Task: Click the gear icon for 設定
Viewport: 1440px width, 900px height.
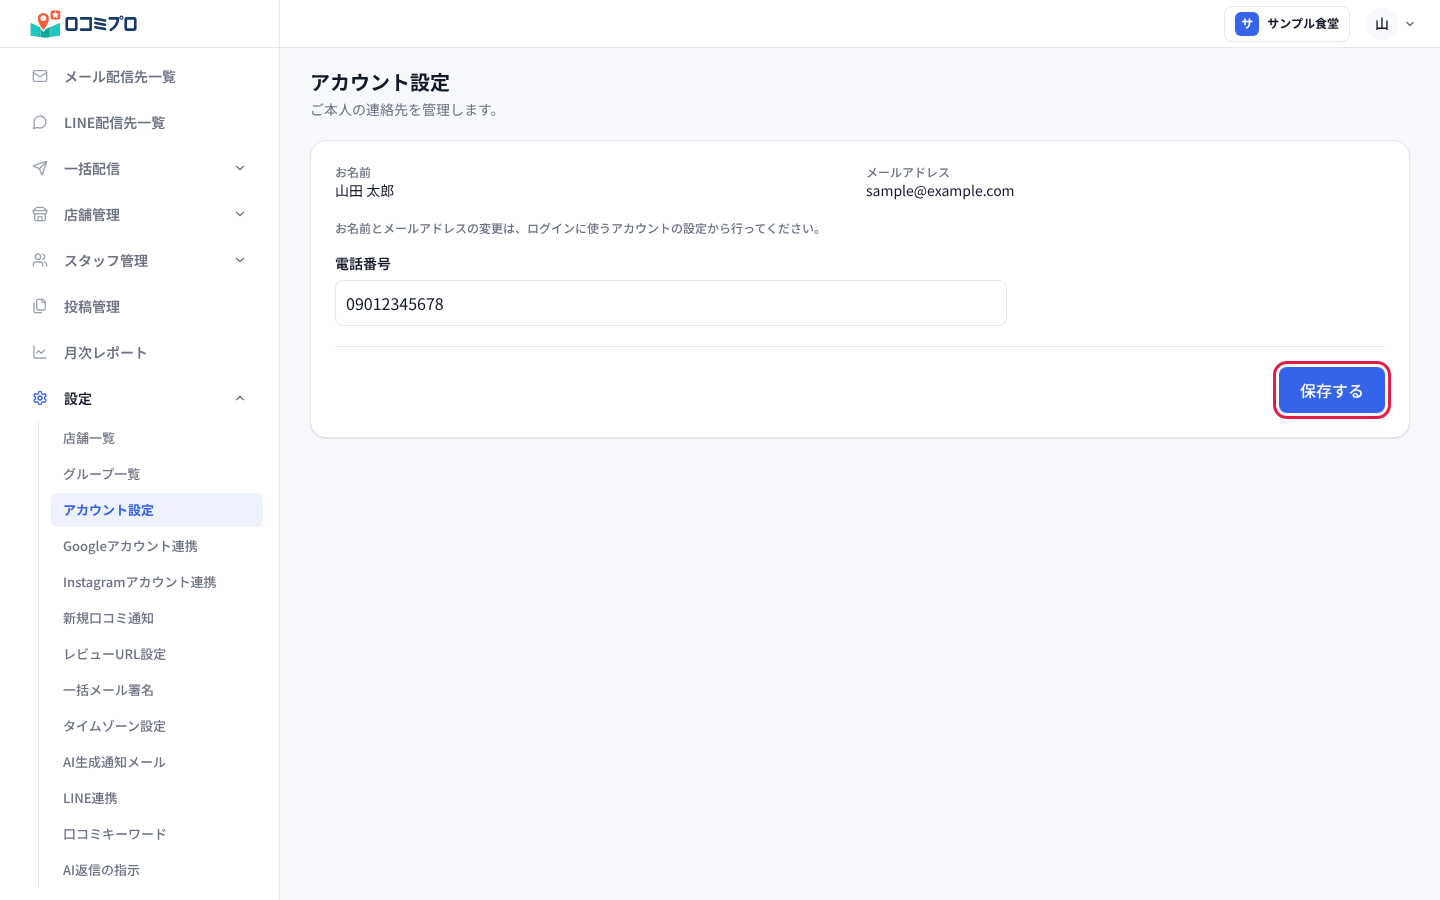Action: (40, 398)
